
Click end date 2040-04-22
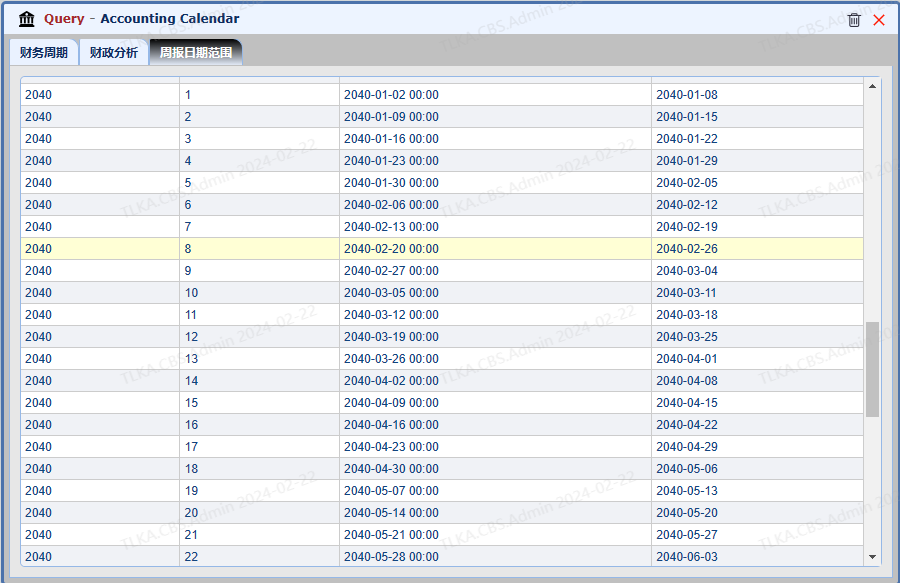(757, 425)
